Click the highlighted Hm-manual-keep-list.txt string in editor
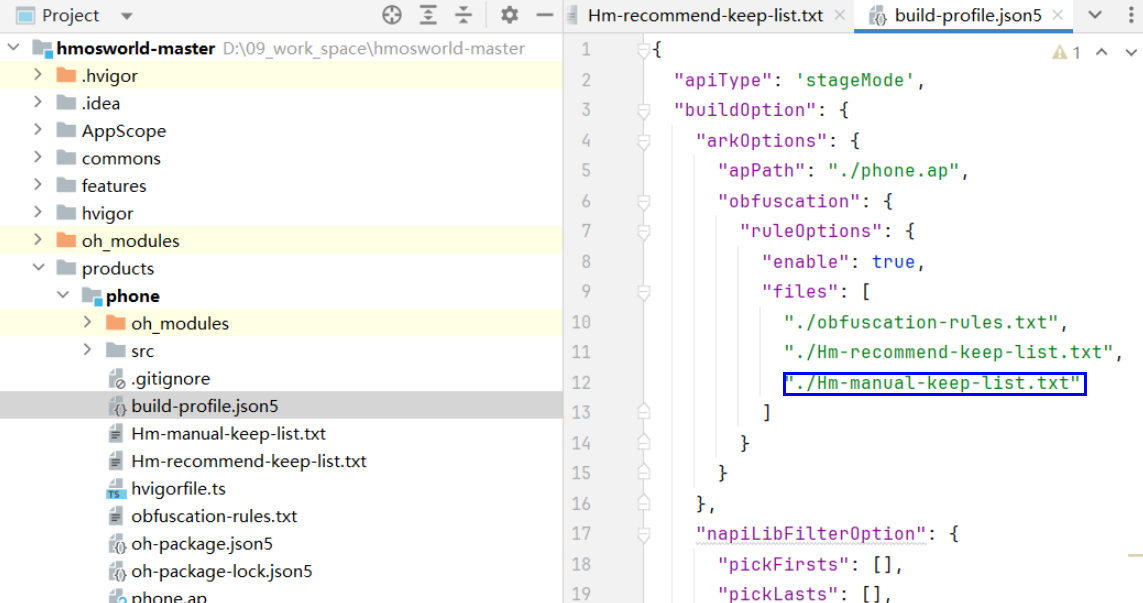The image size is (1143, 603). [x=934, y=383]
